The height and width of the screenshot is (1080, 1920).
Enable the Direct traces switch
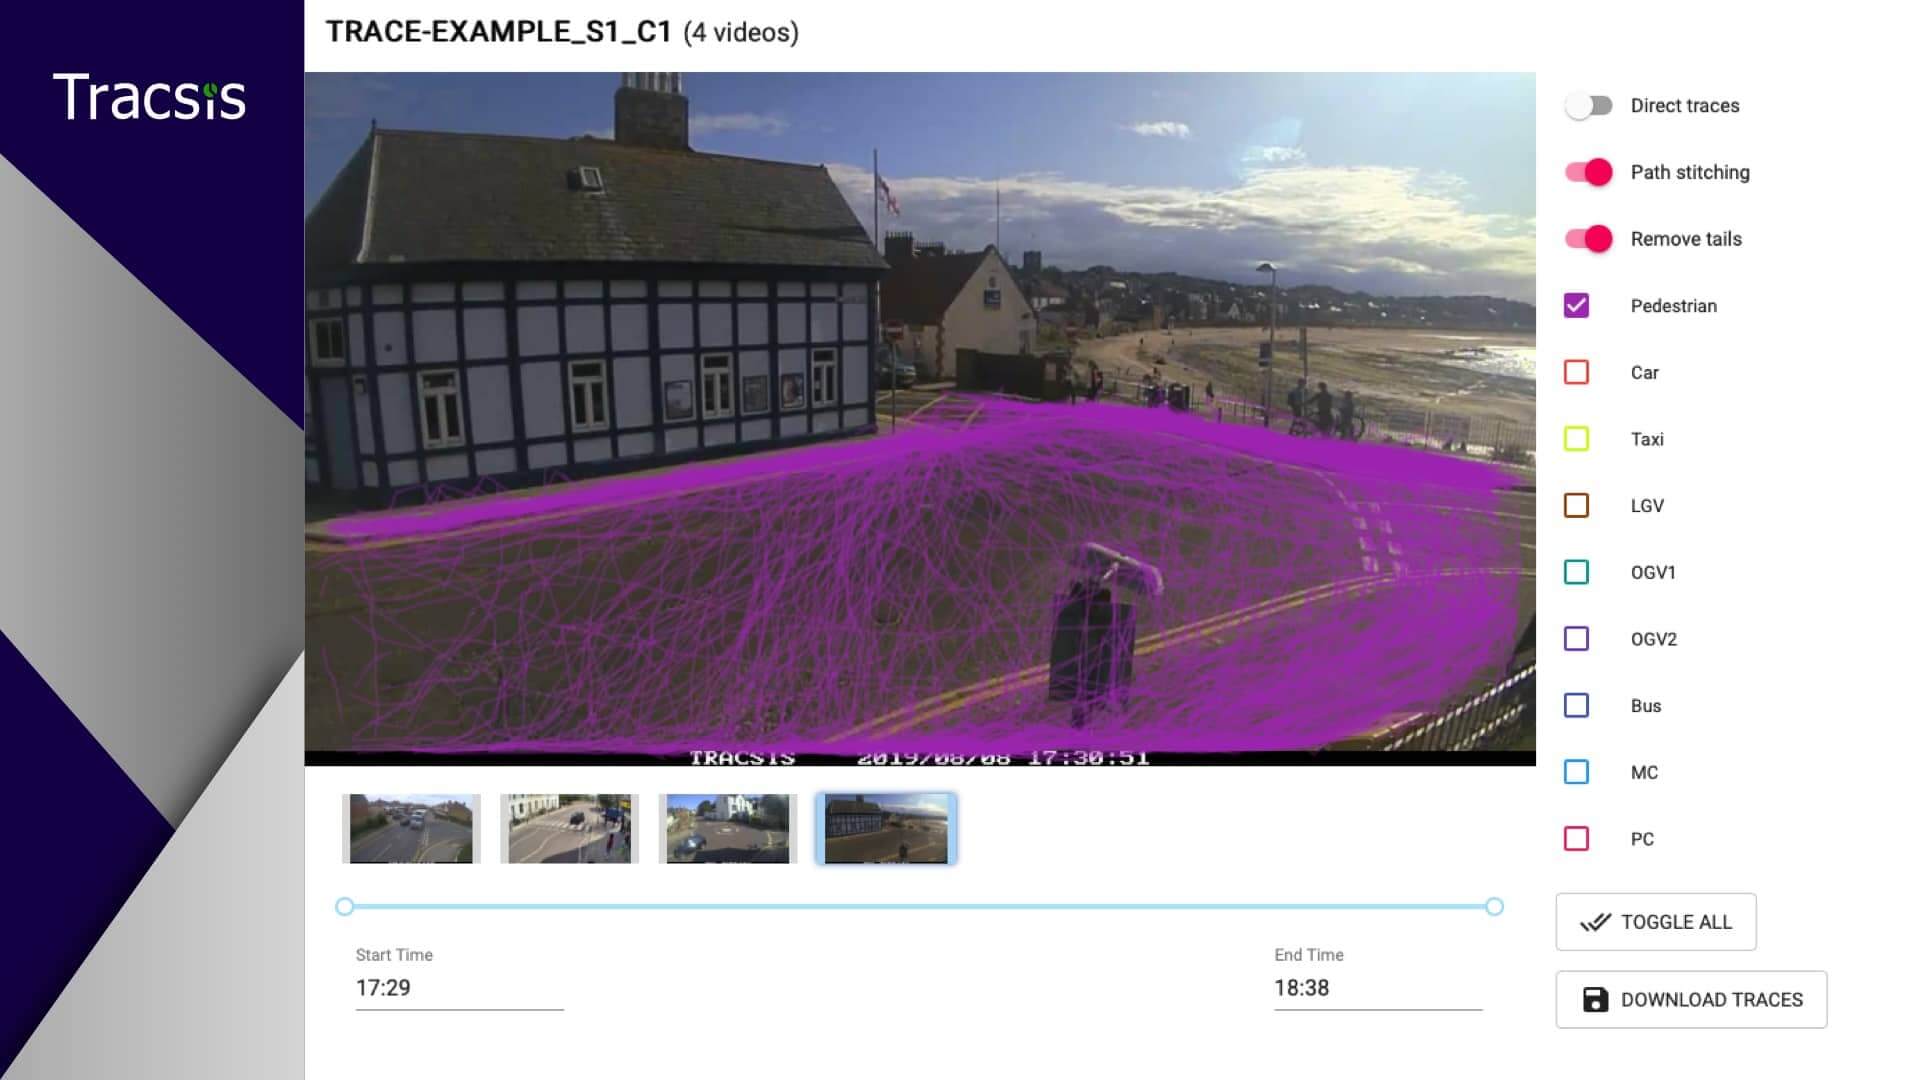1588,106
